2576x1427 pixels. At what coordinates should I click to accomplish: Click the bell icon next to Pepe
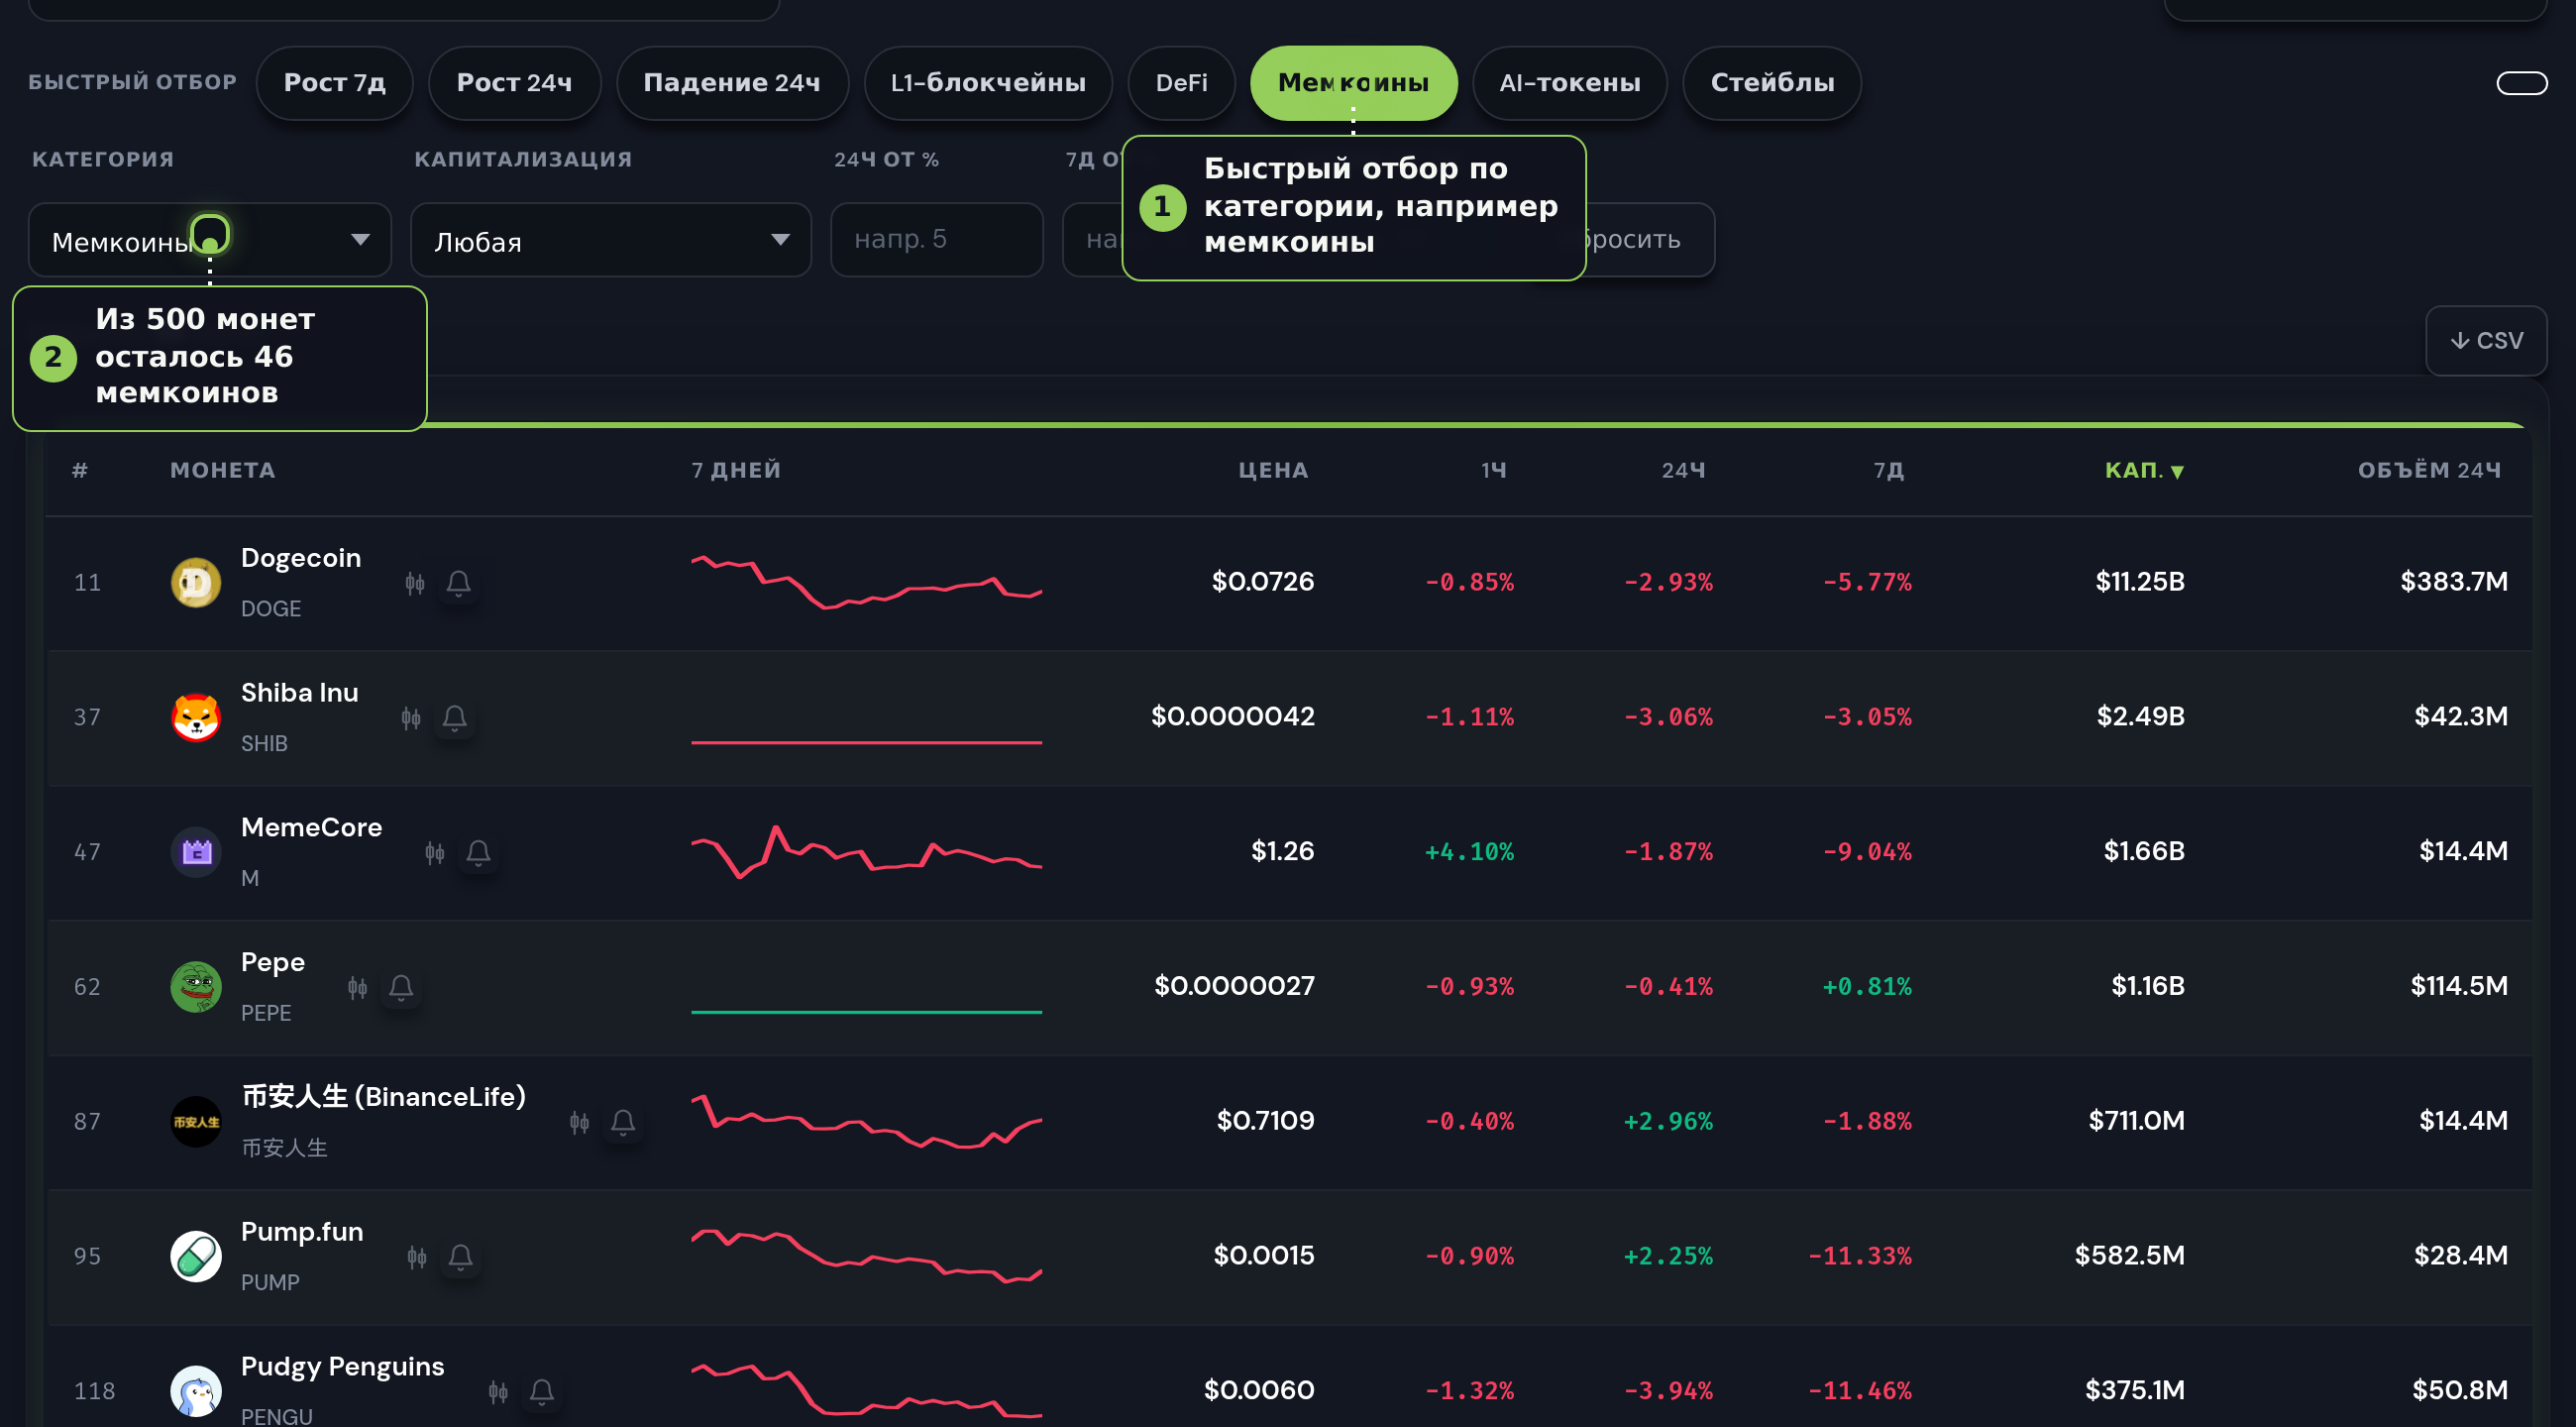pyautogui.click(x=401, y=988)
